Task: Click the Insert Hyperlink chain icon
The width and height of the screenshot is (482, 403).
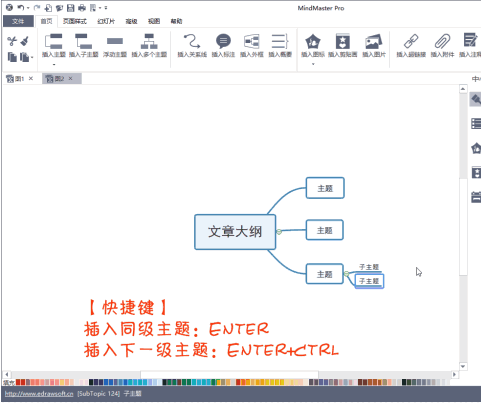Action: pos(411,41)
